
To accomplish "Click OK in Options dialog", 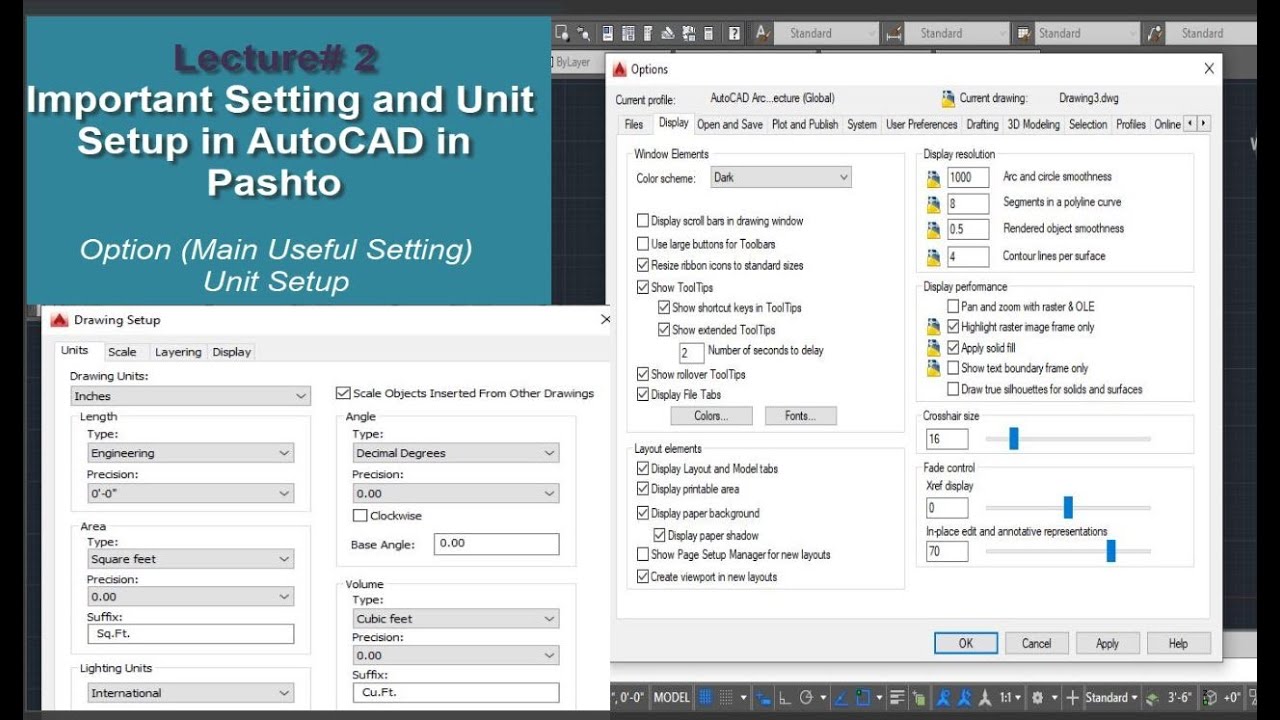I will [x=965, y=644].
